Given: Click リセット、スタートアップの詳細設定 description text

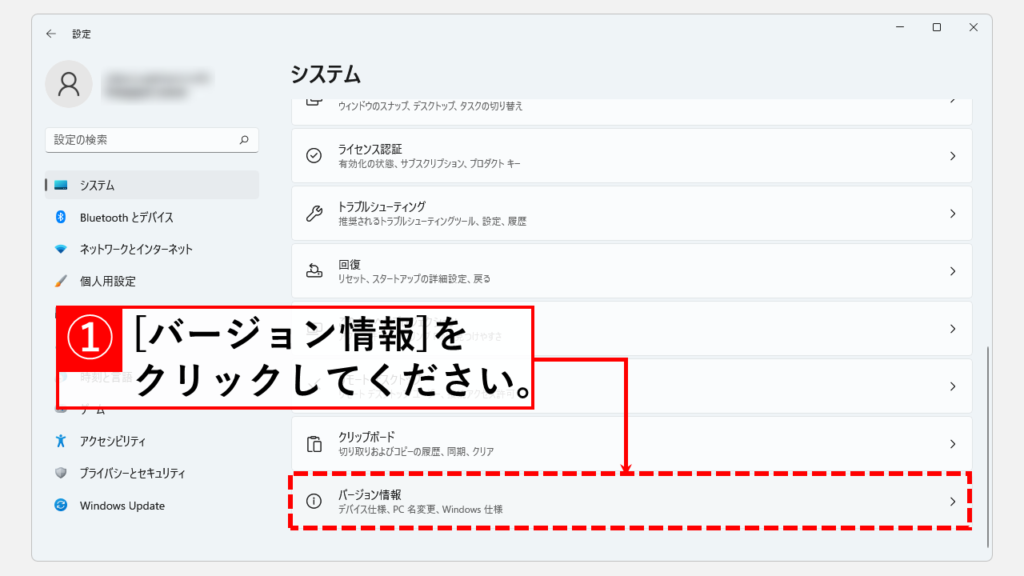Looking at the screenshot, I should coord(414,279).
